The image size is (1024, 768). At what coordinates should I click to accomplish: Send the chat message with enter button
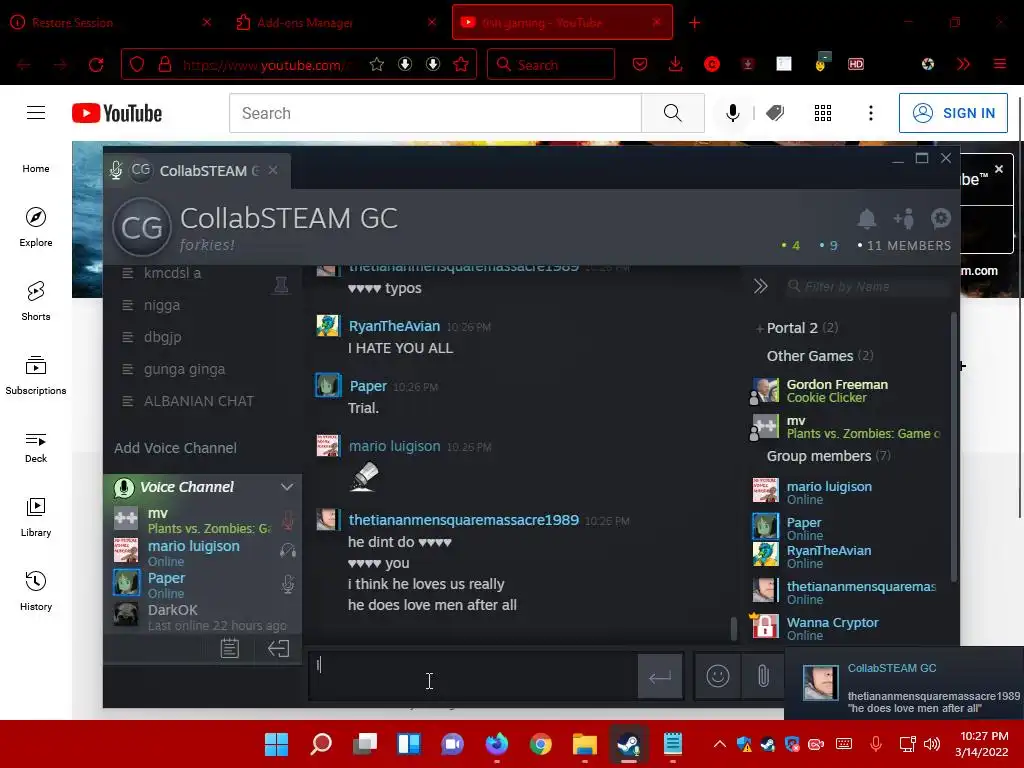(660, 677)
